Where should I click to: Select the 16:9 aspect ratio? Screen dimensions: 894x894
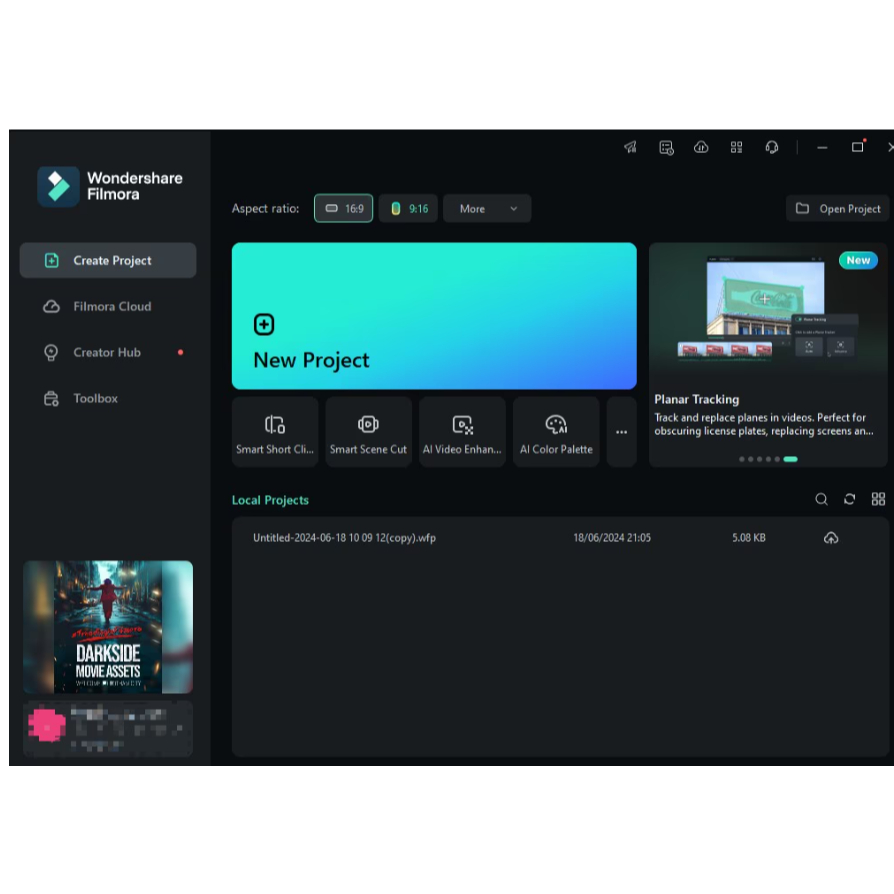tap(343, 208)
